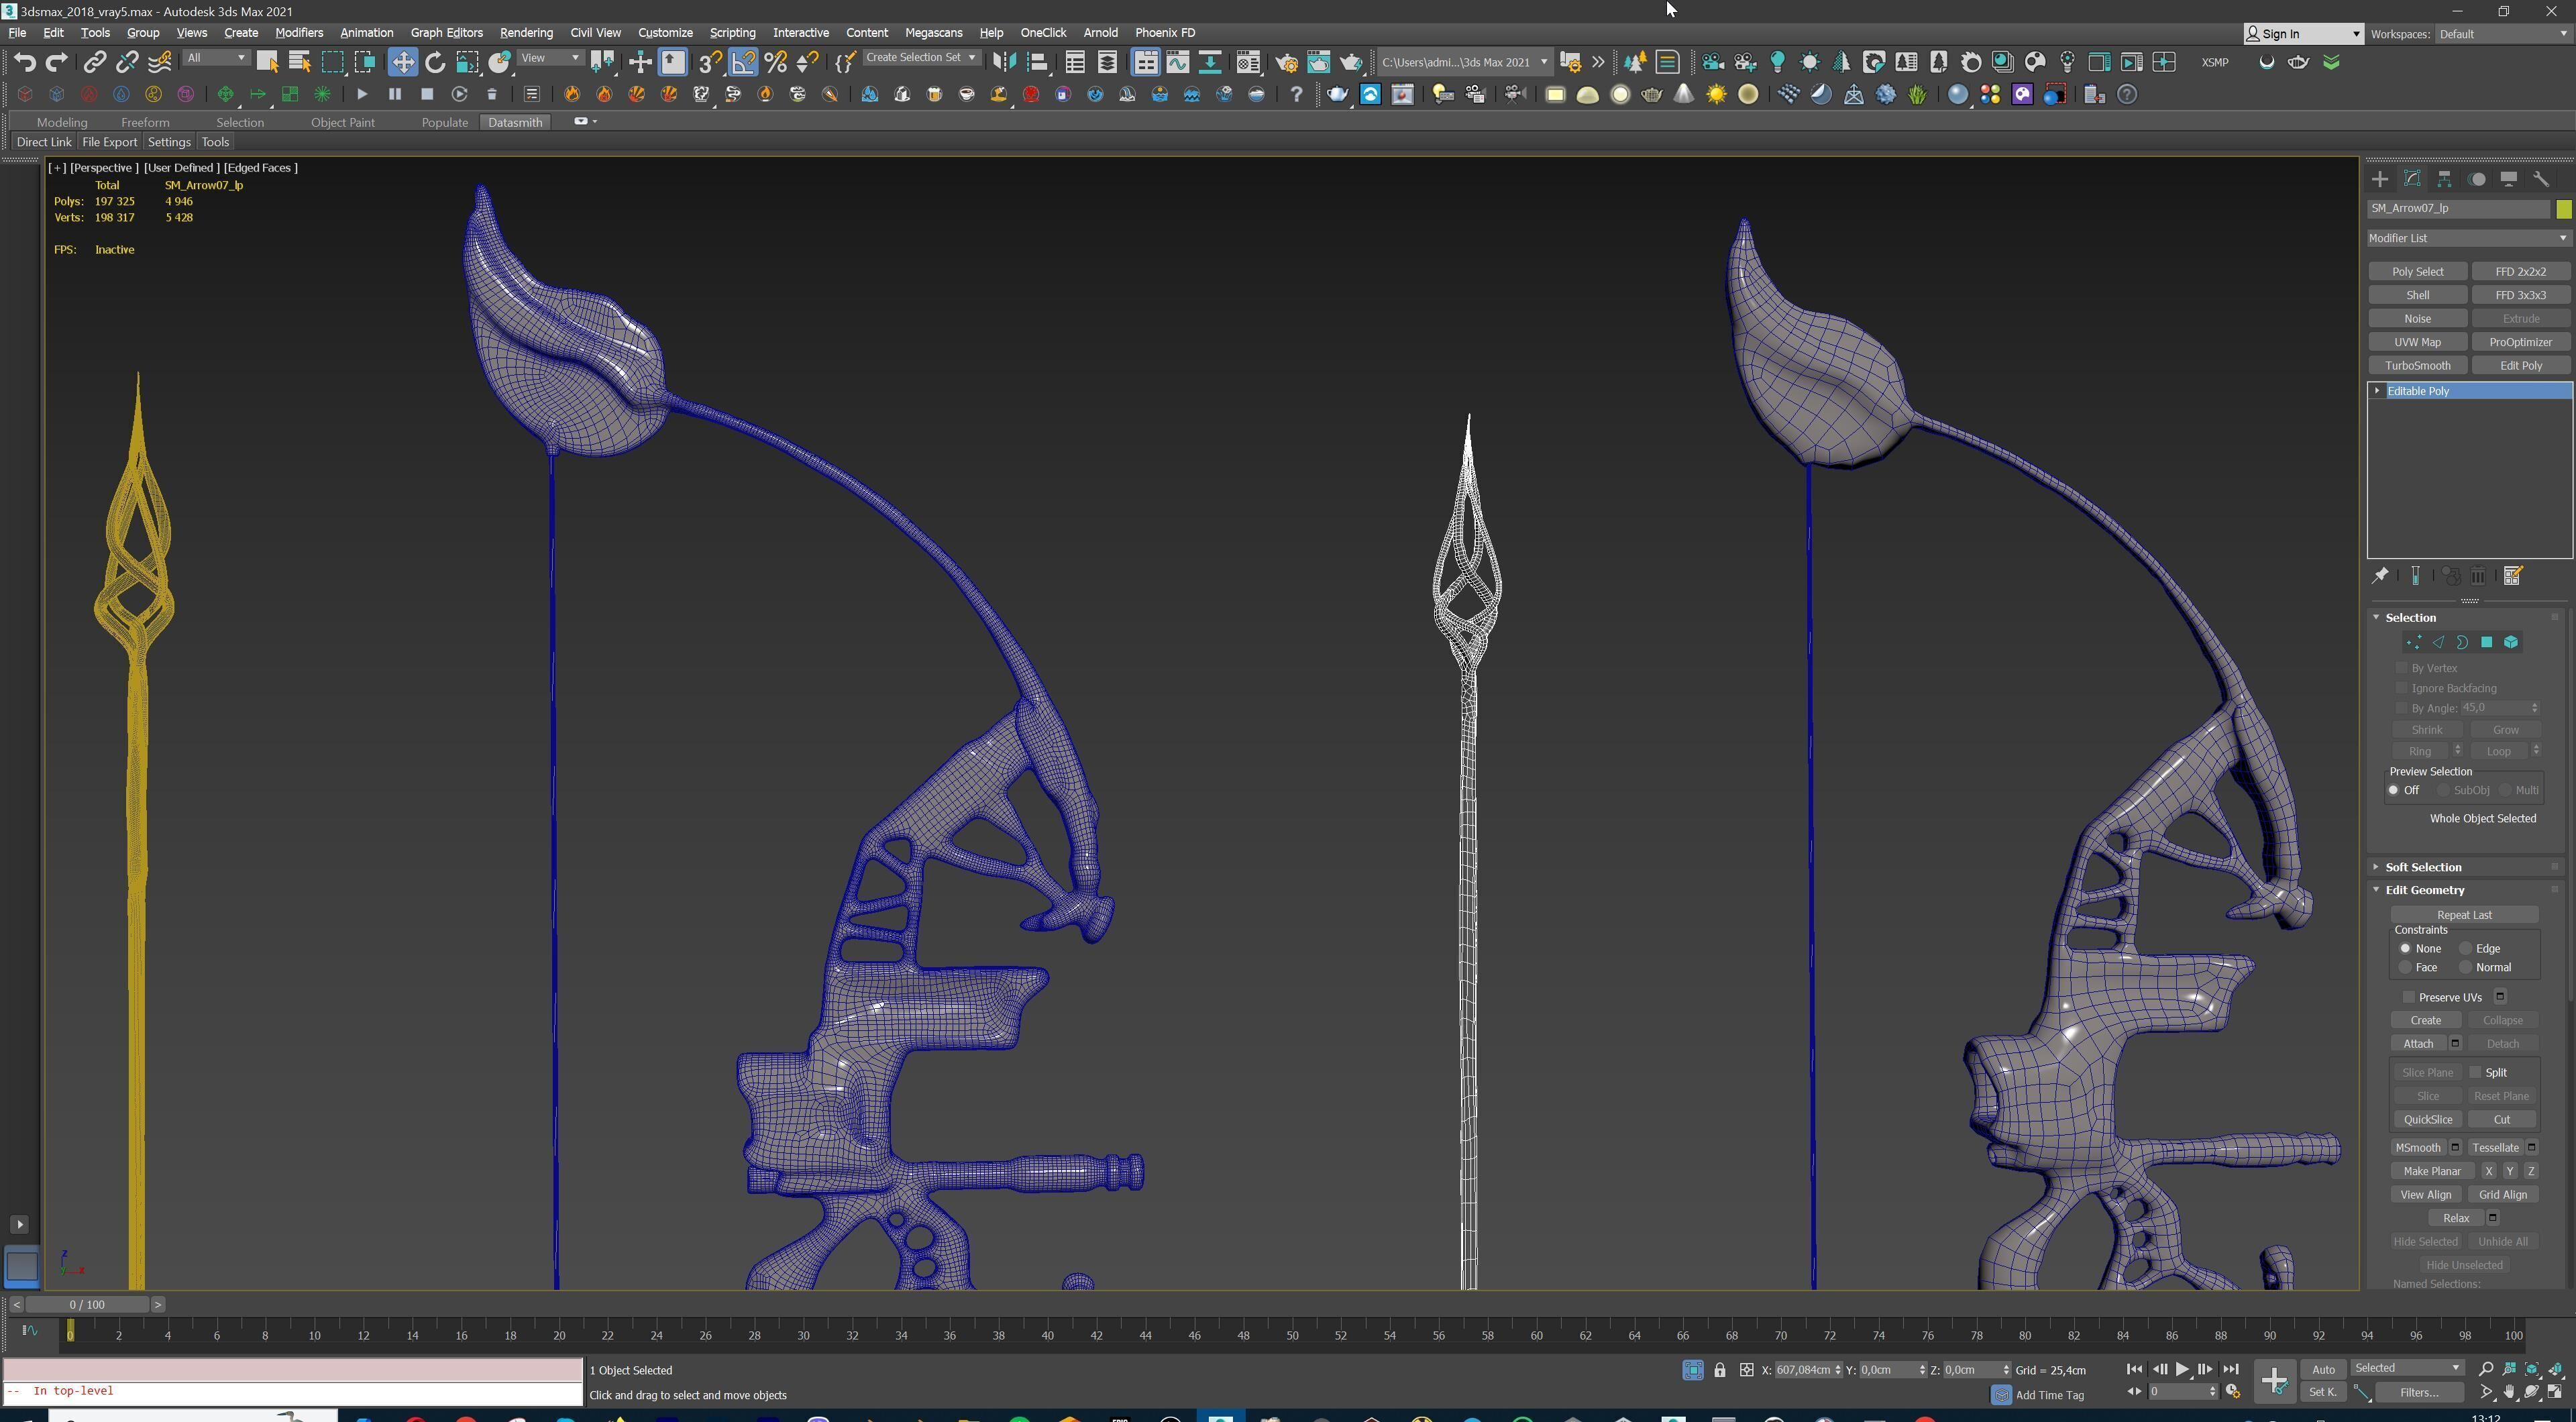Toggle the Angle Snap icon

coord(744,62)
